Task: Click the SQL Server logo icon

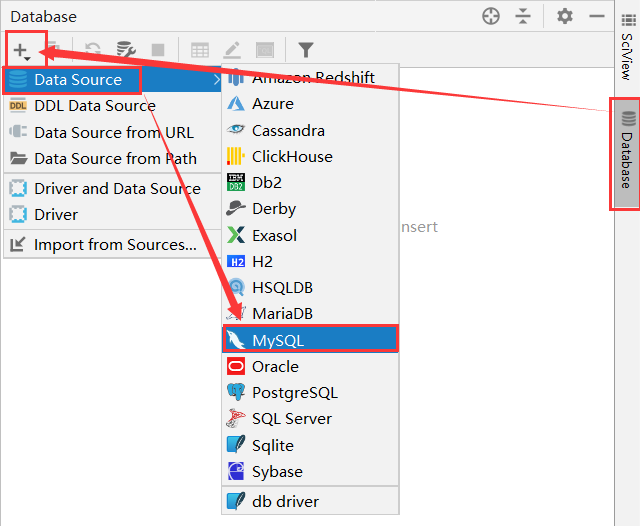Action: coord(236,418)
